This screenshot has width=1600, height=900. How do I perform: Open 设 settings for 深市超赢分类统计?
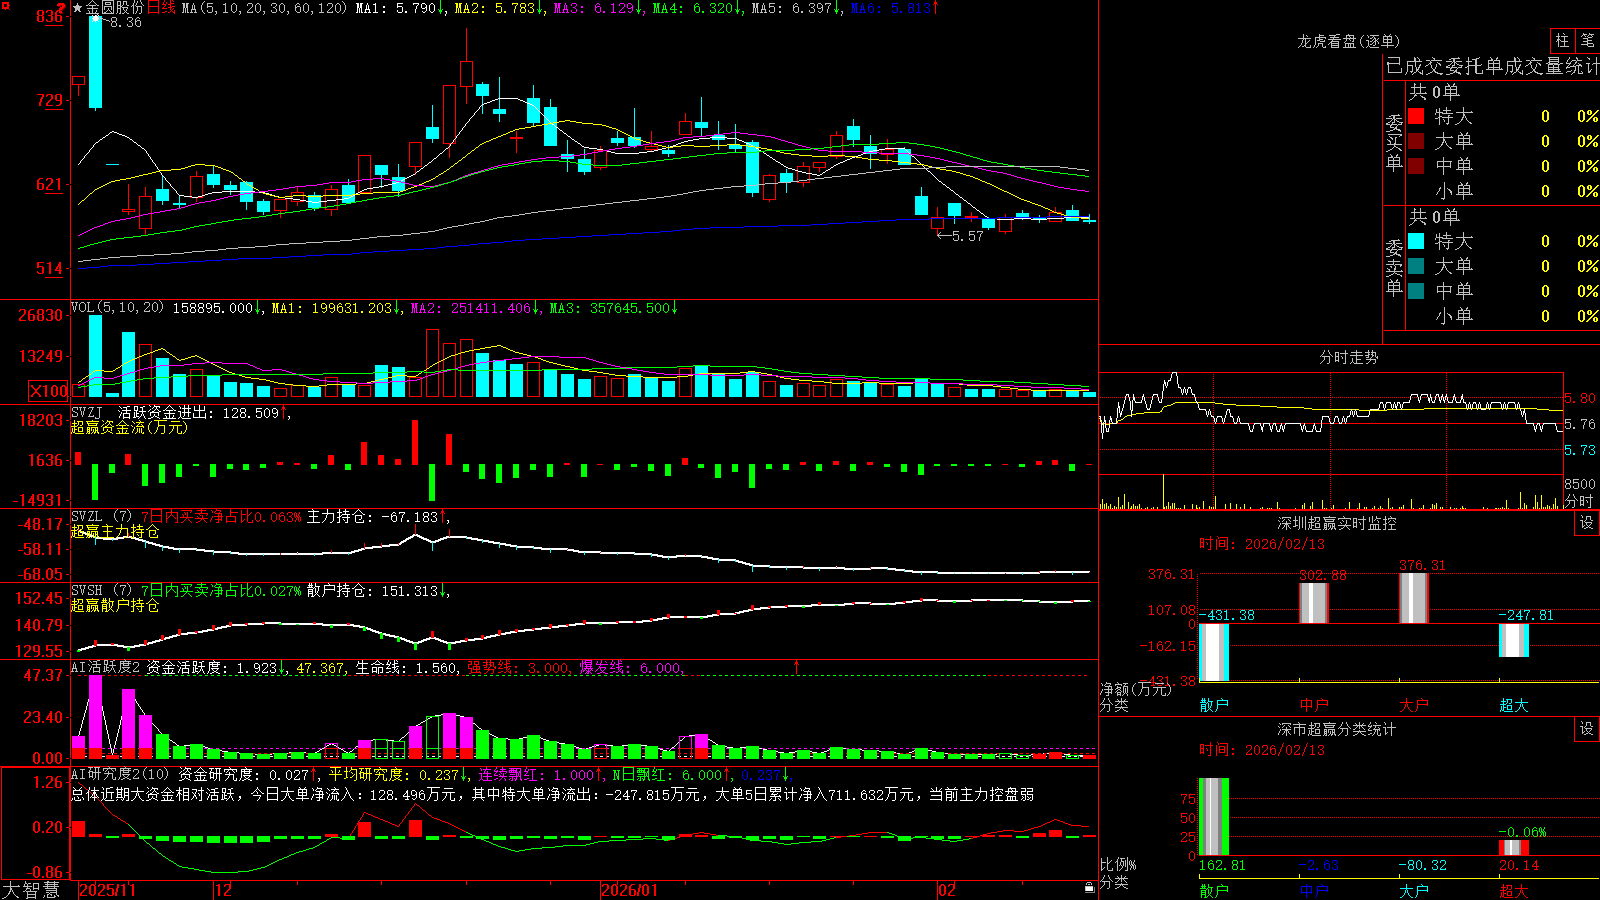click(x=1587, y=729)
